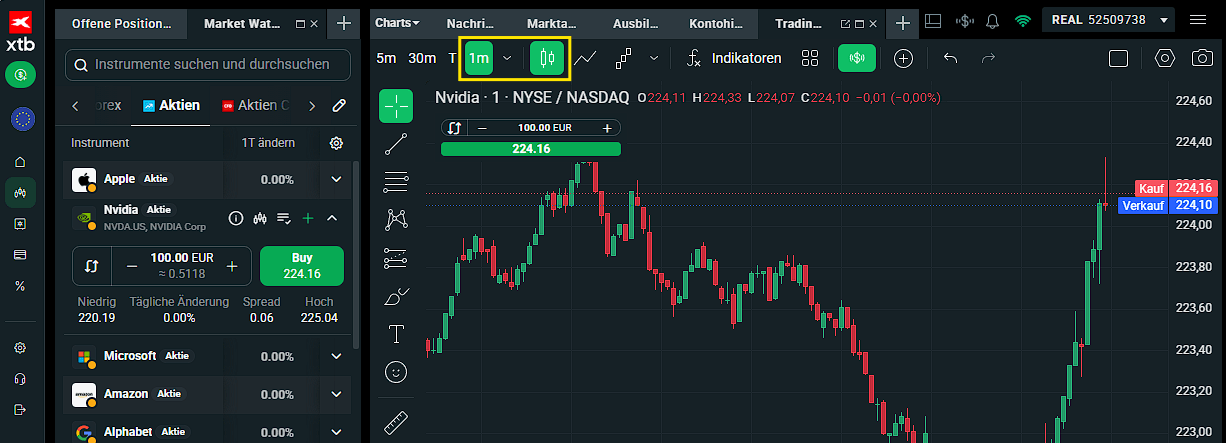Show Nvidia instrument info icon
The image size is (1226, 443).
point(236,217)
